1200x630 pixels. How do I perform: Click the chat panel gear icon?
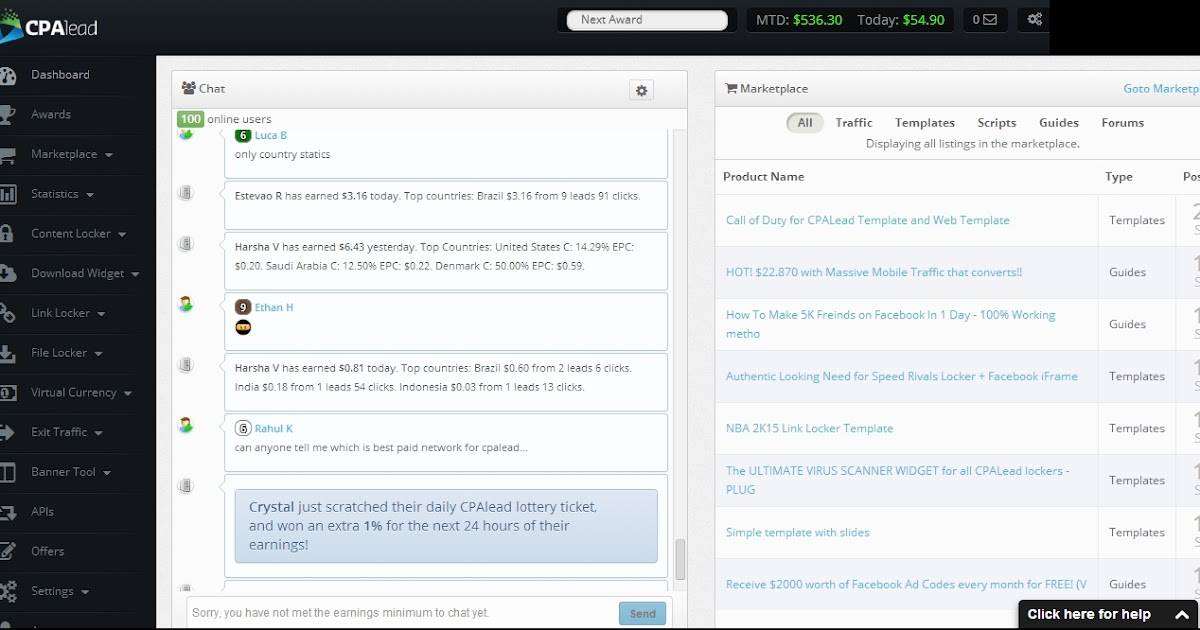coord(641,90)
